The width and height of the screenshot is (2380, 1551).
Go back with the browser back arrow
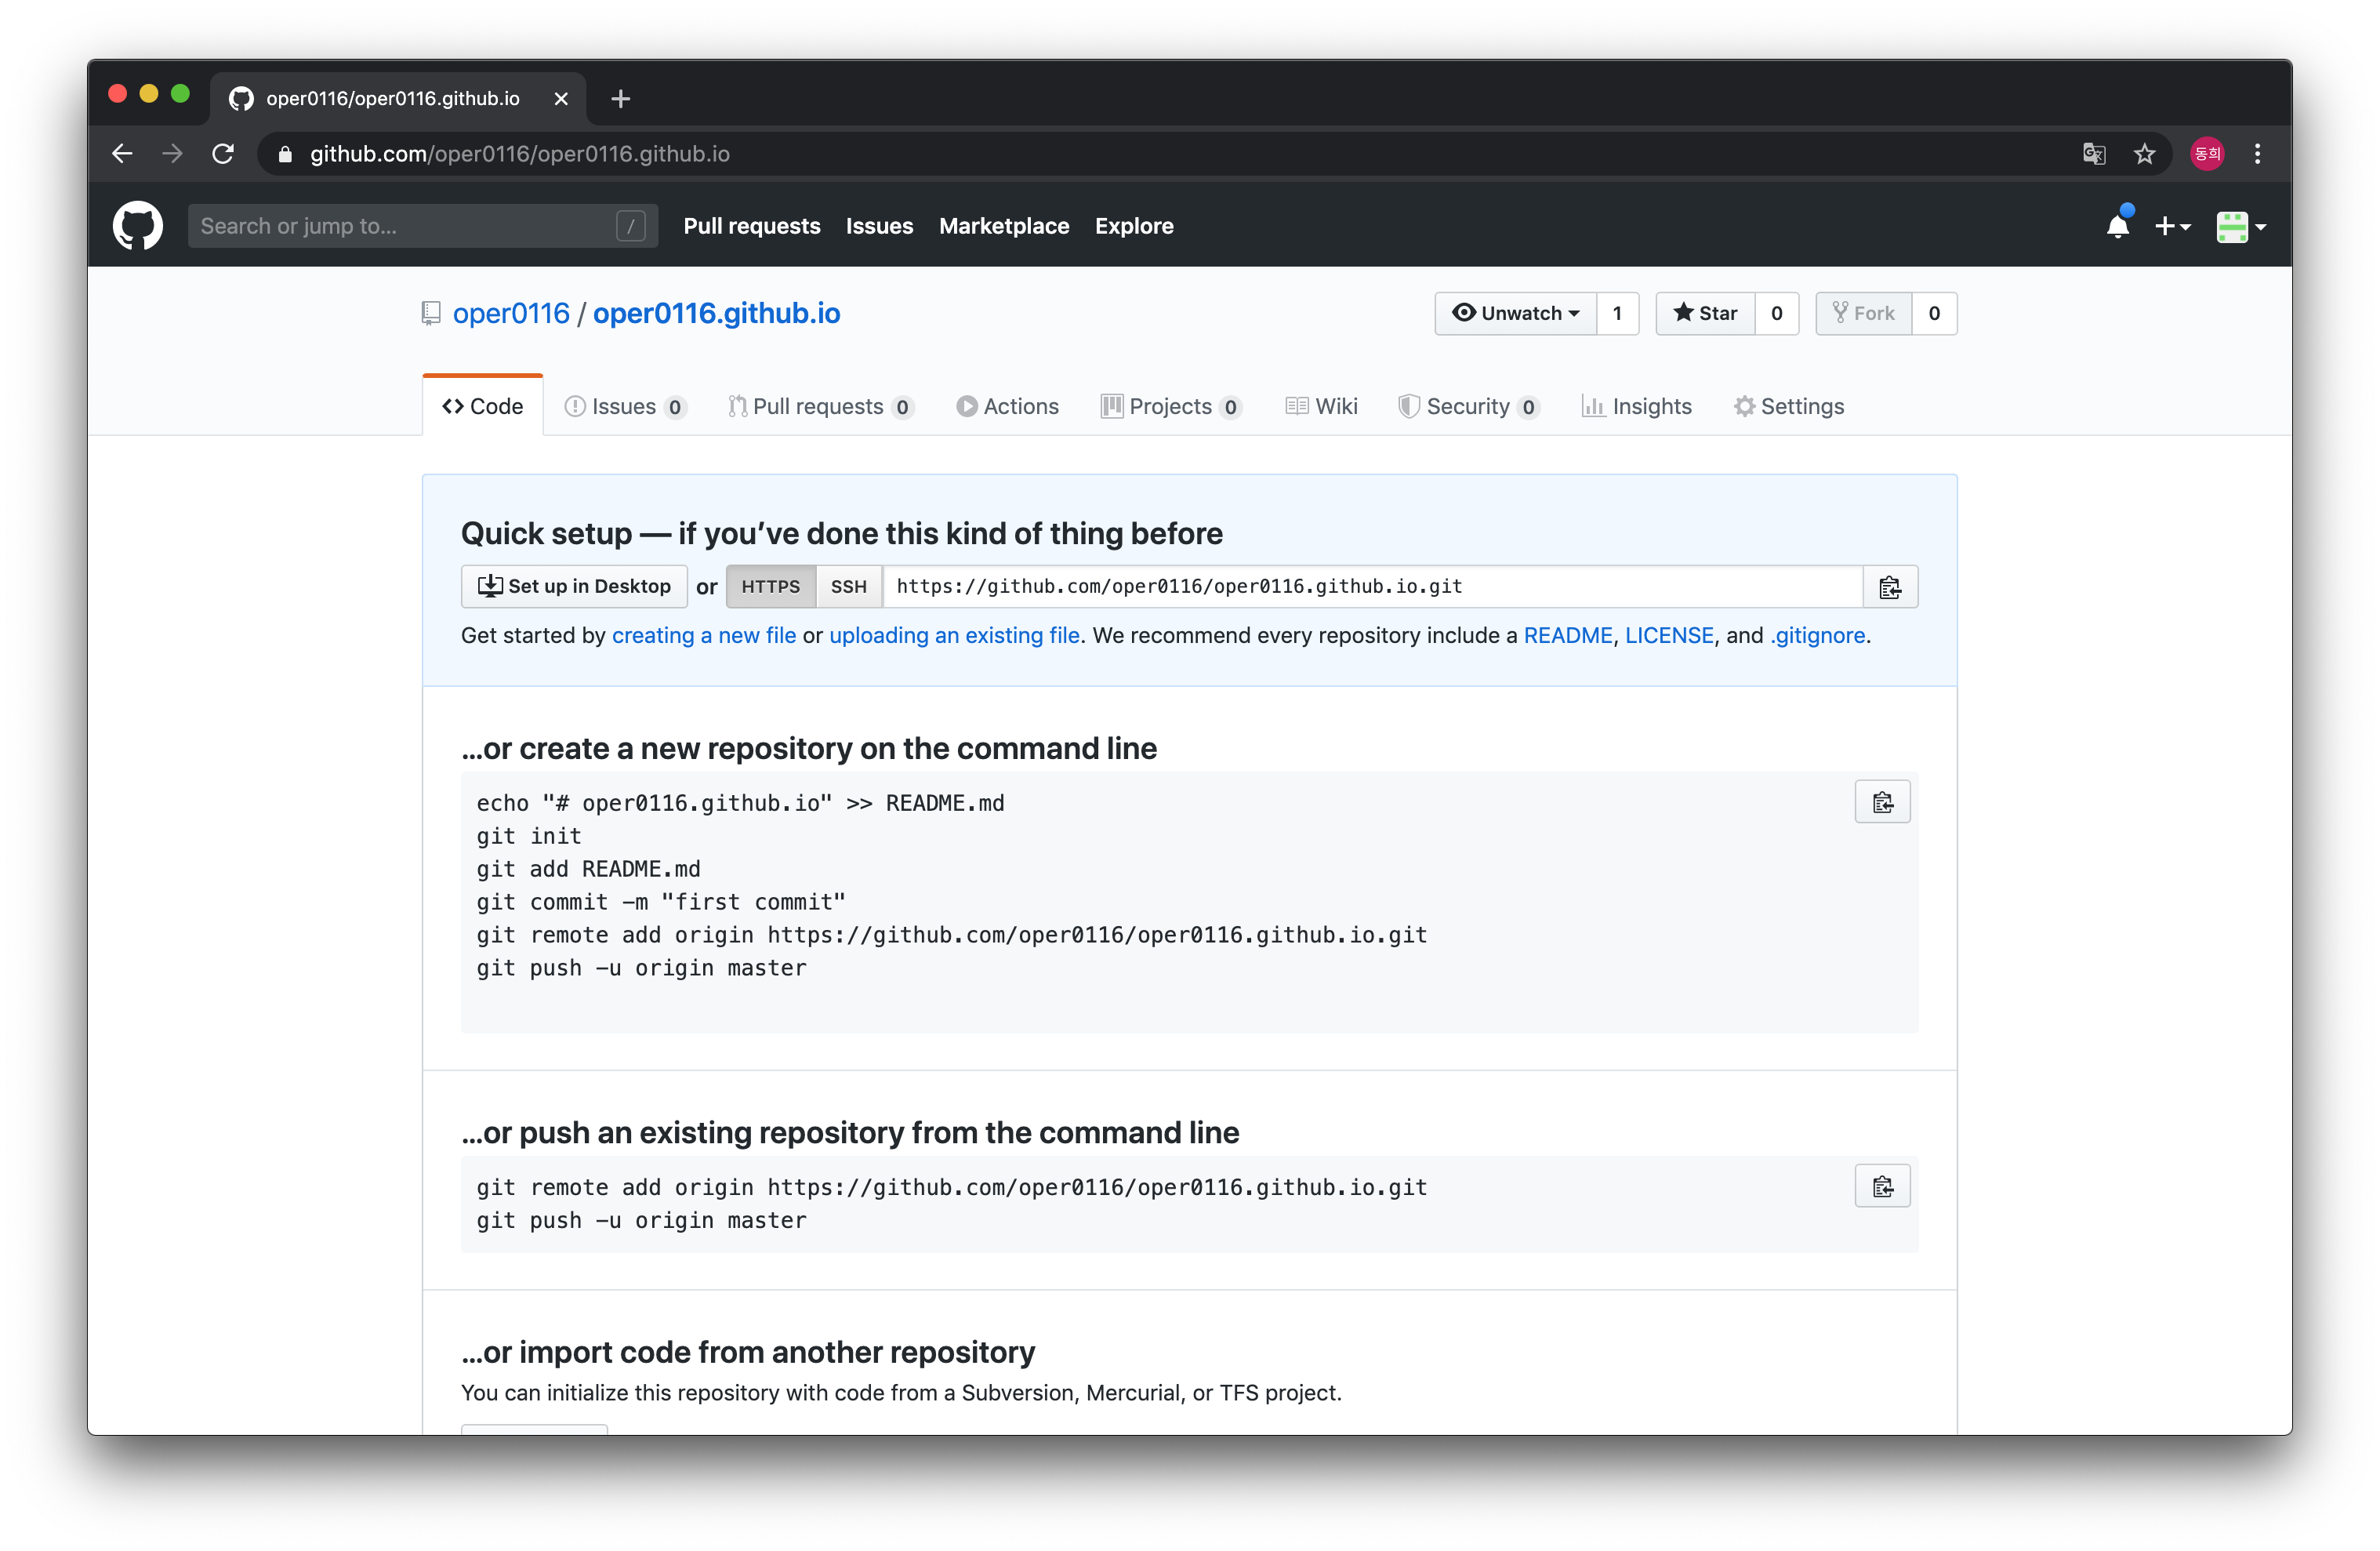pyautogui.click(x=122, y=154)
